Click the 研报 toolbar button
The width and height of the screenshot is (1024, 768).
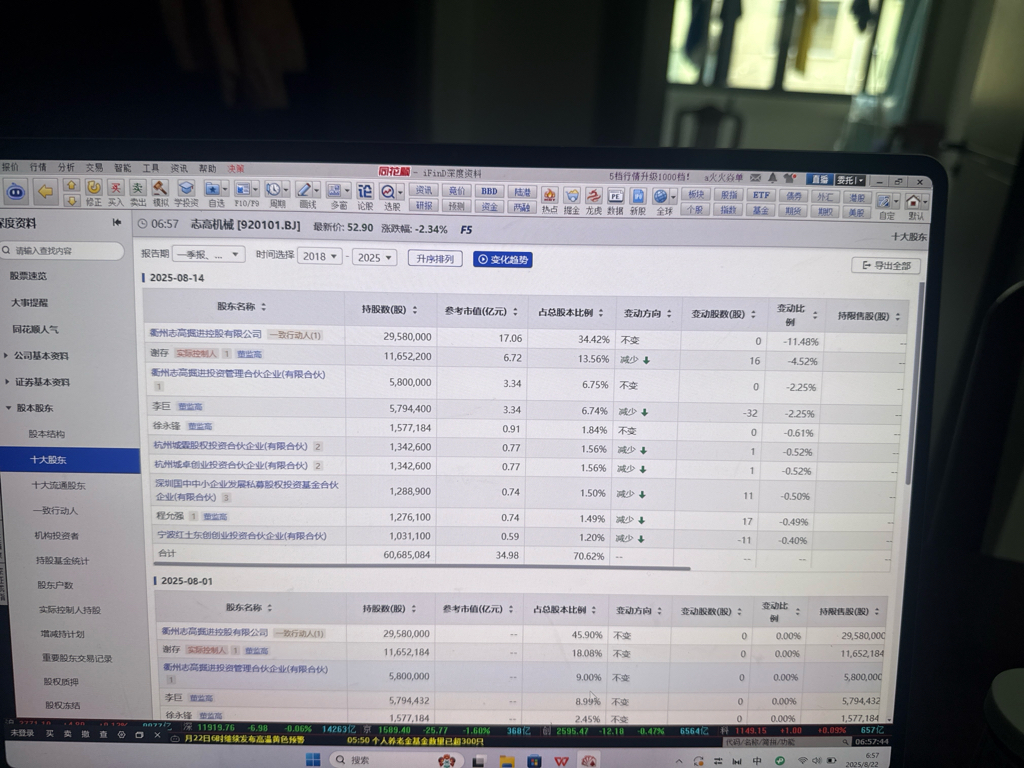(424, 205)
